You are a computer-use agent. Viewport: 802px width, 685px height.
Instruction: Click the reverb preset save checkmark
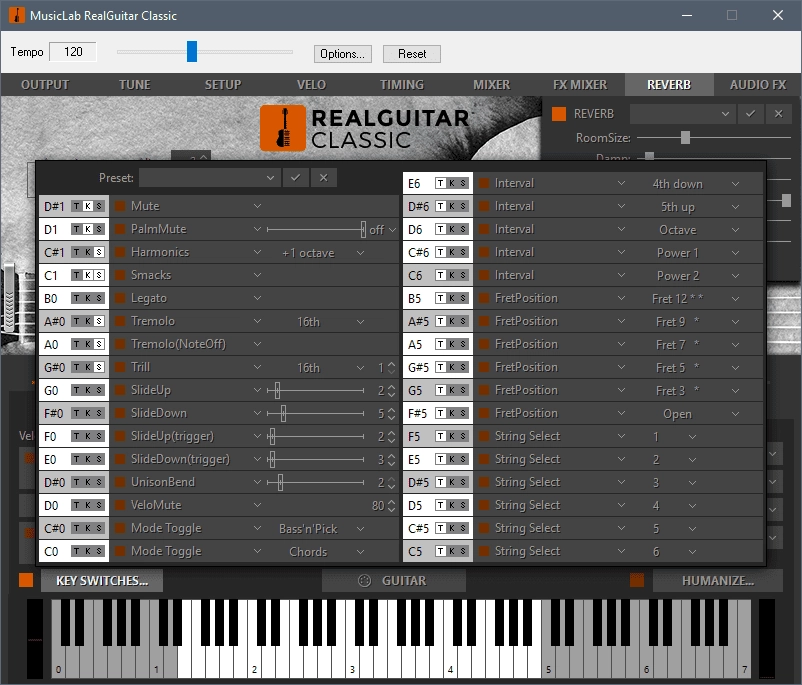point(750,114)
